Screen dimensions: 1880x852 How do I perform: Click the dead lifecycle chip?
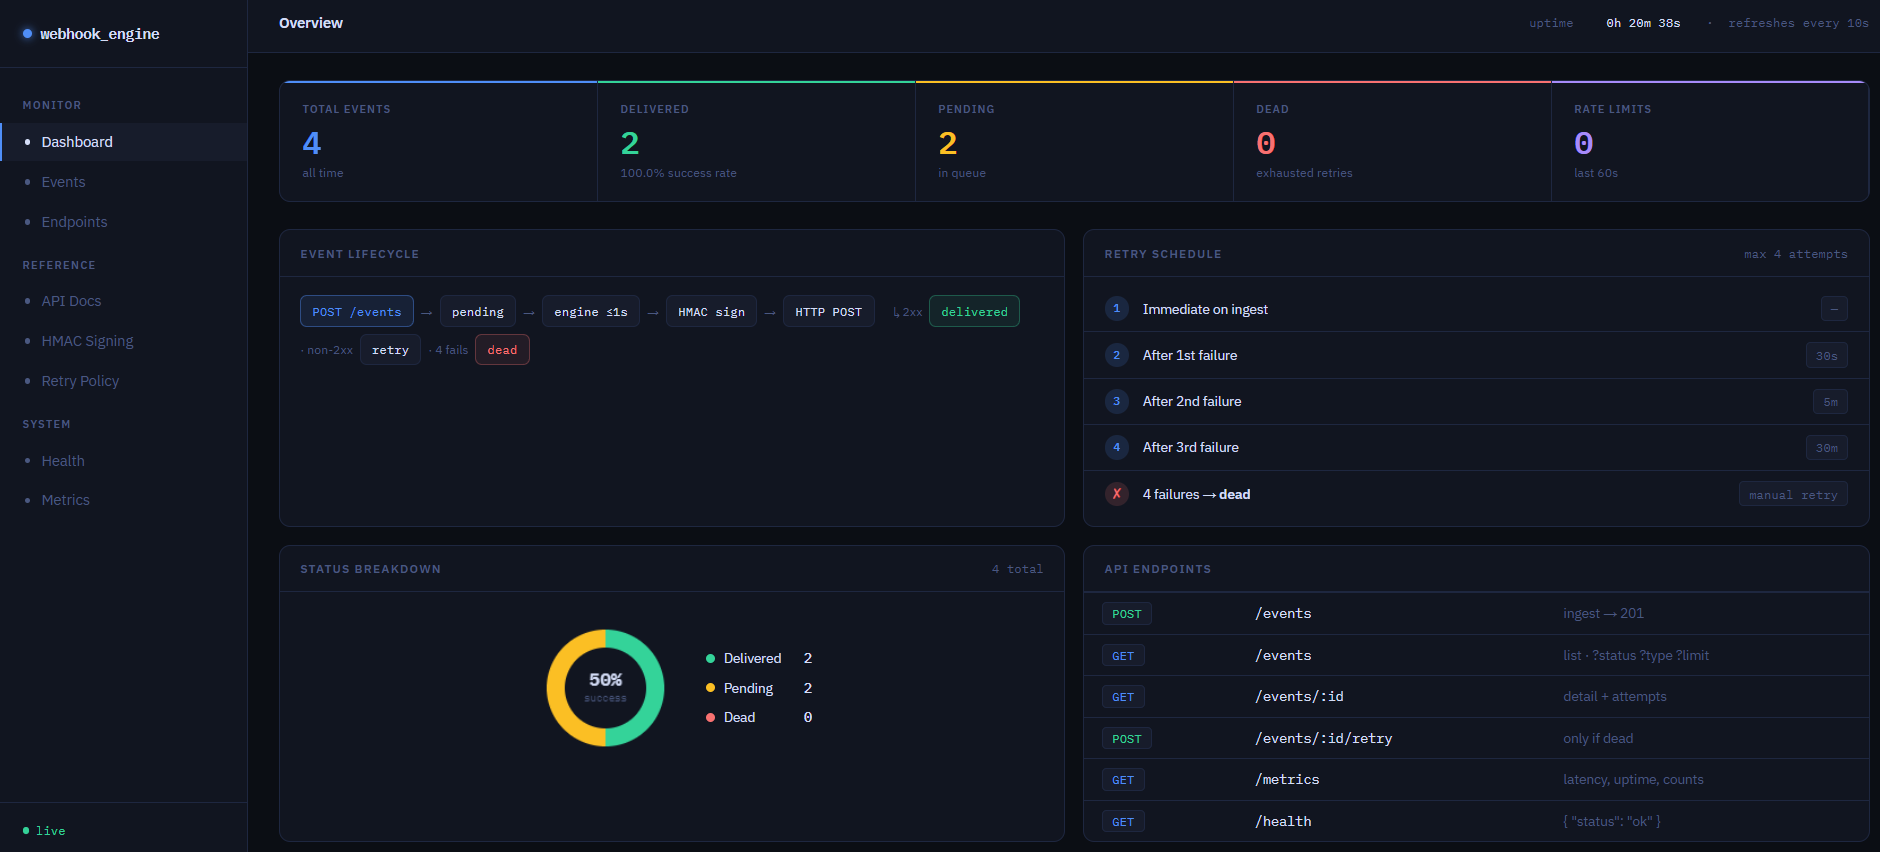pos(502,350)
